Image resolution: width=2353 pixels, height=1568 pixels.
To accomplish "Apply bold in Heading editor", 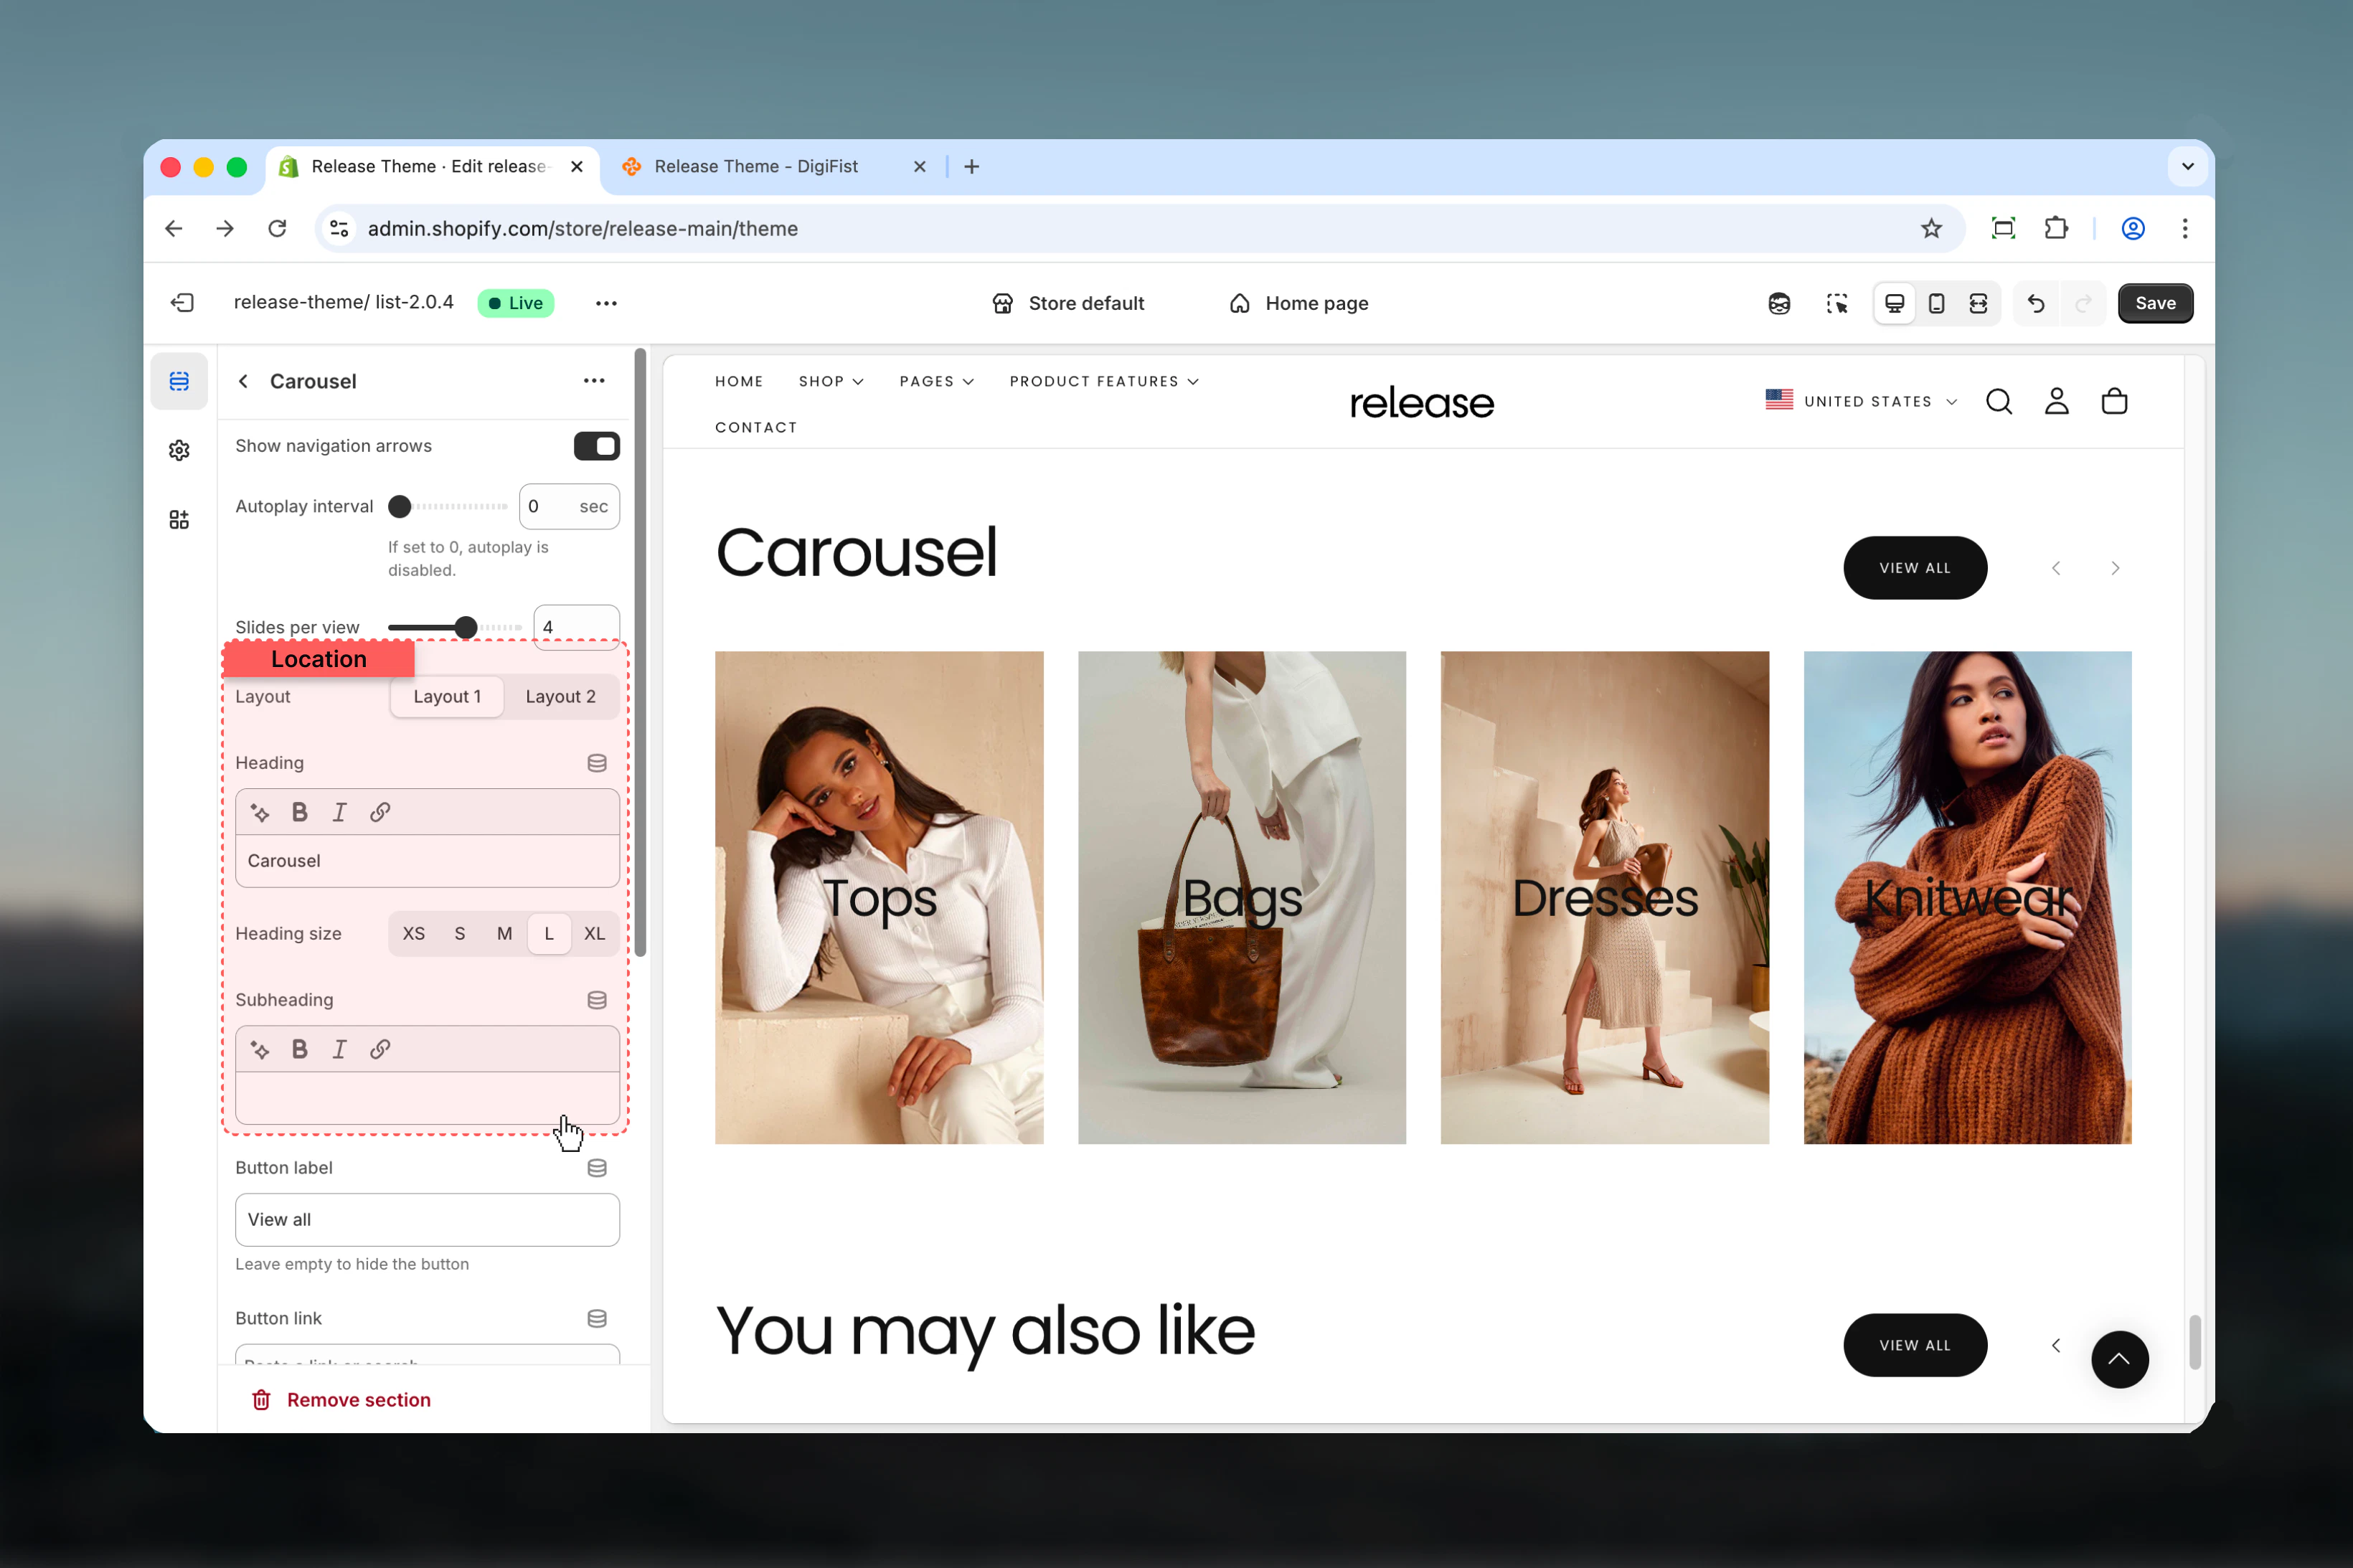I will [x=299, y=812].
